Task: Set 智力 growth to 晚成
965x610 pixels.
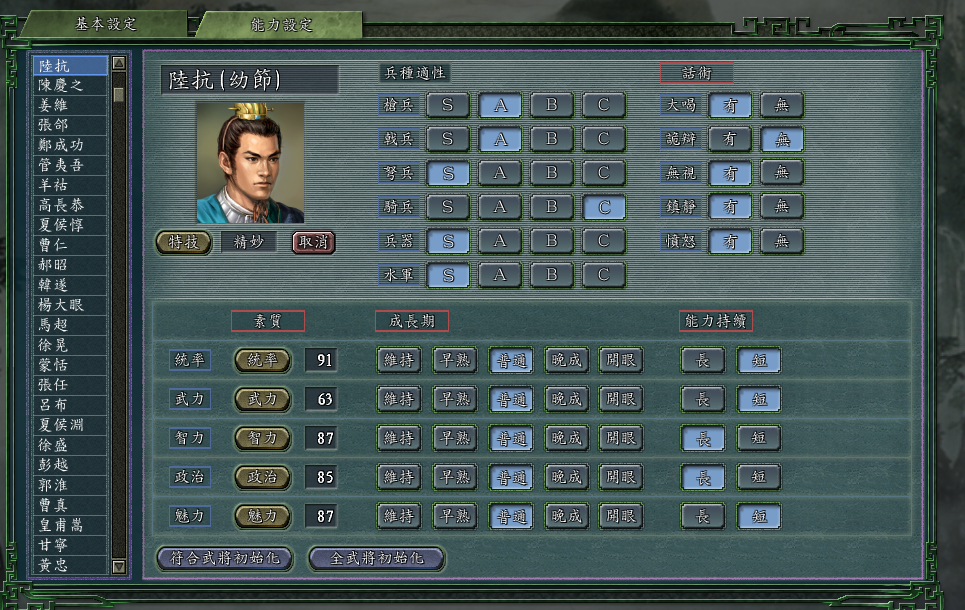Action: tap(567, 438)
